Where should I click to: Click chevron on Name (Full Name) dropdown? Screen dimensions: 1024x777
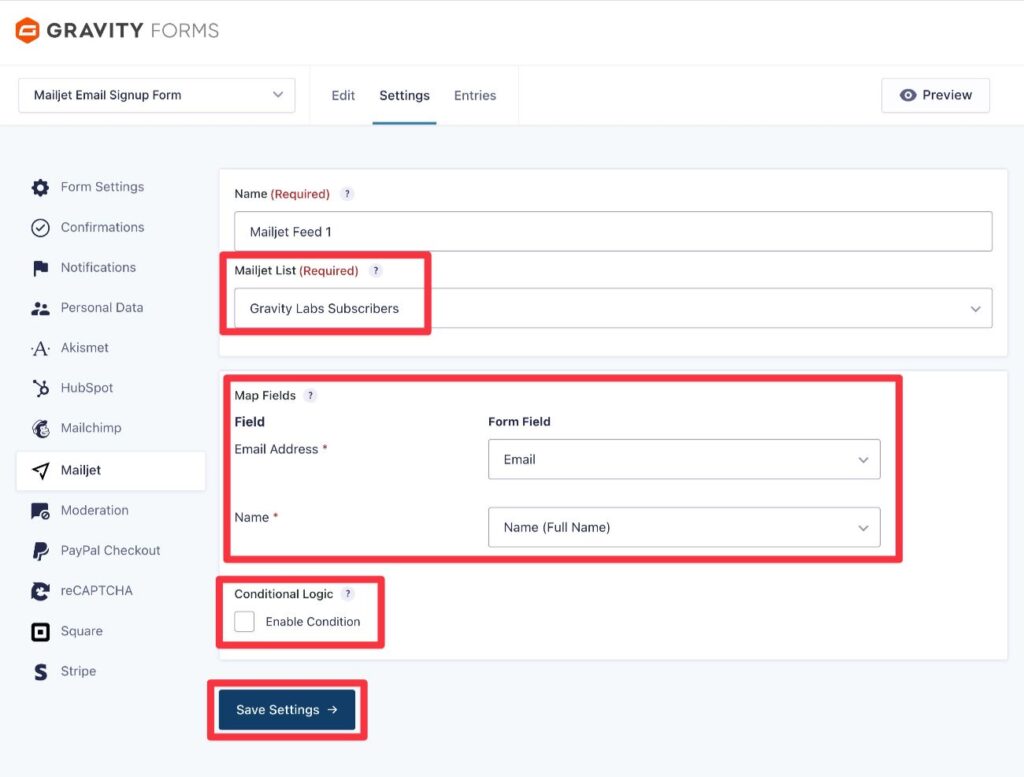(863, 528)
